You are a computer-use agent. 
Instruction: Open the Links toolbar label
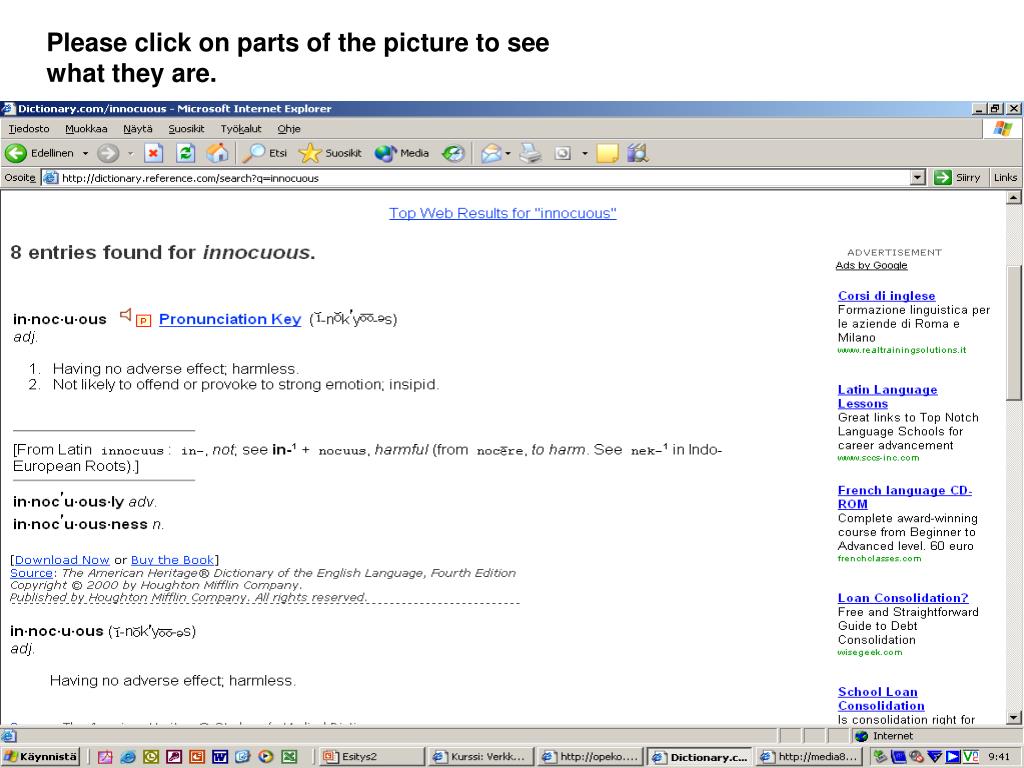point(1005,178)
